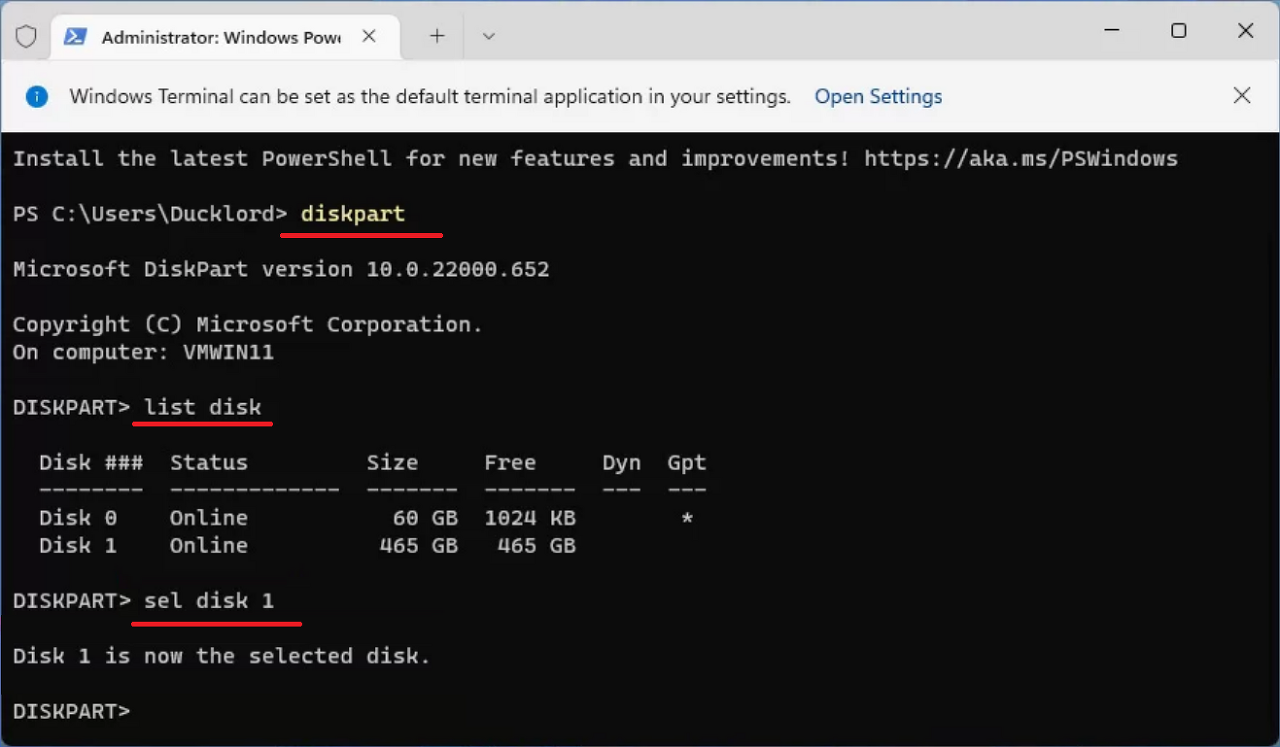1280x747 pixels.
Task: Open Settings link in the info banner
Action: click(878, 97)
